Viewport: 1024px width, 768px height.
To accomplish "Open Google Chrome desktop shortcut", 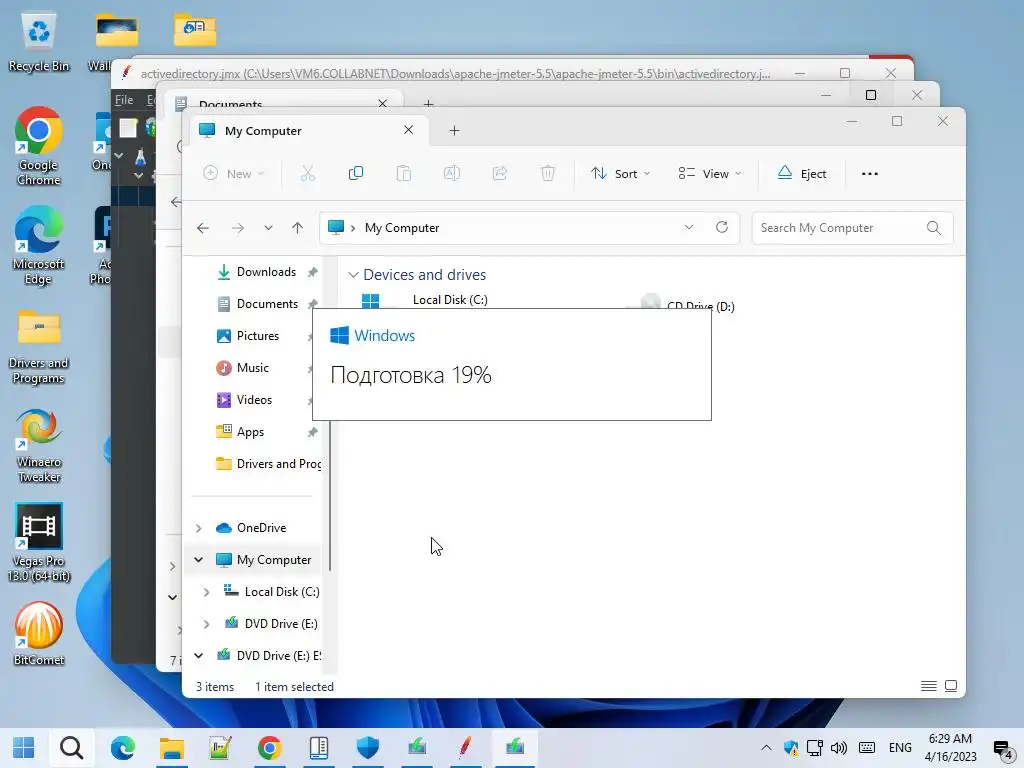I will [39, 146].
